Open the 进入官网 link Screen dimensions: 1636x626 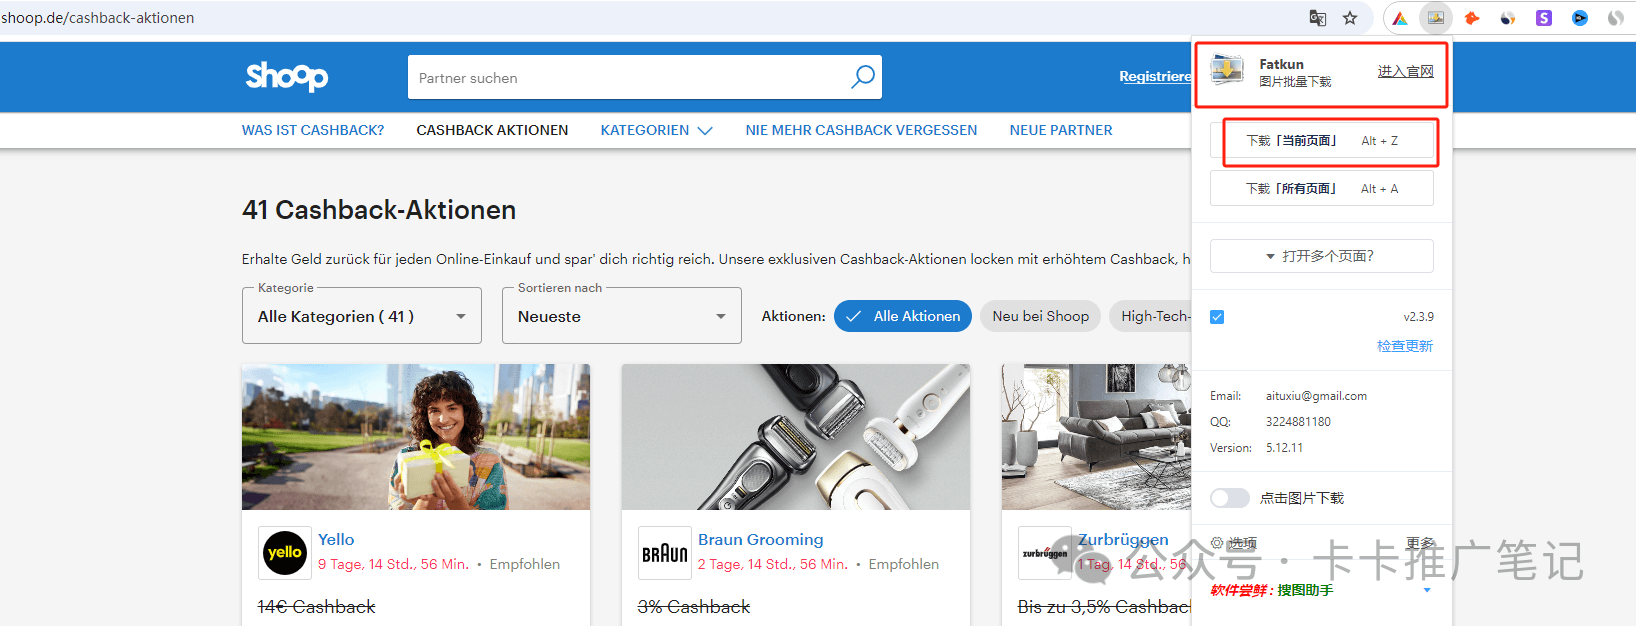tap(1406, 71)
